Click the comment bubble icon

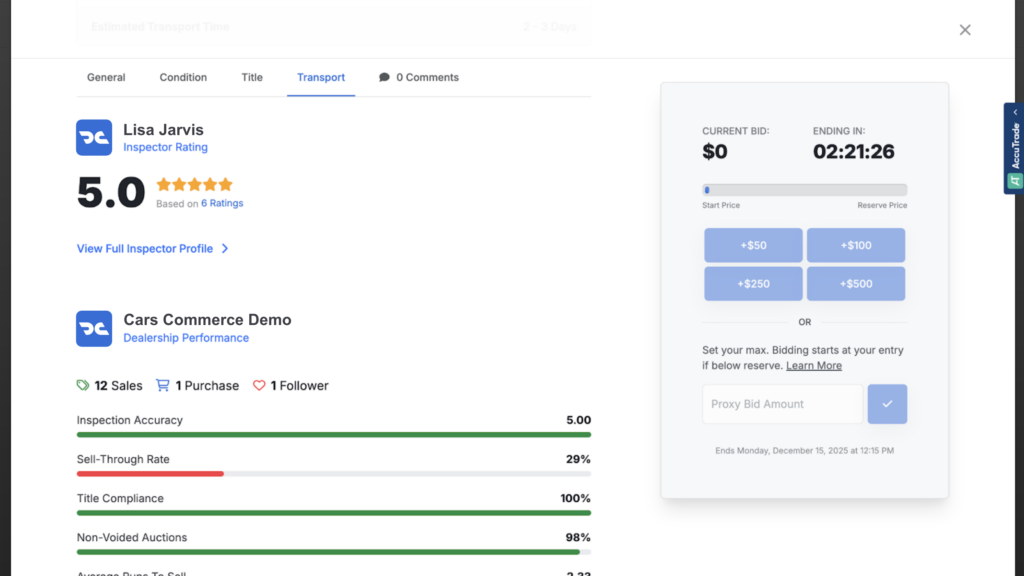384,77
